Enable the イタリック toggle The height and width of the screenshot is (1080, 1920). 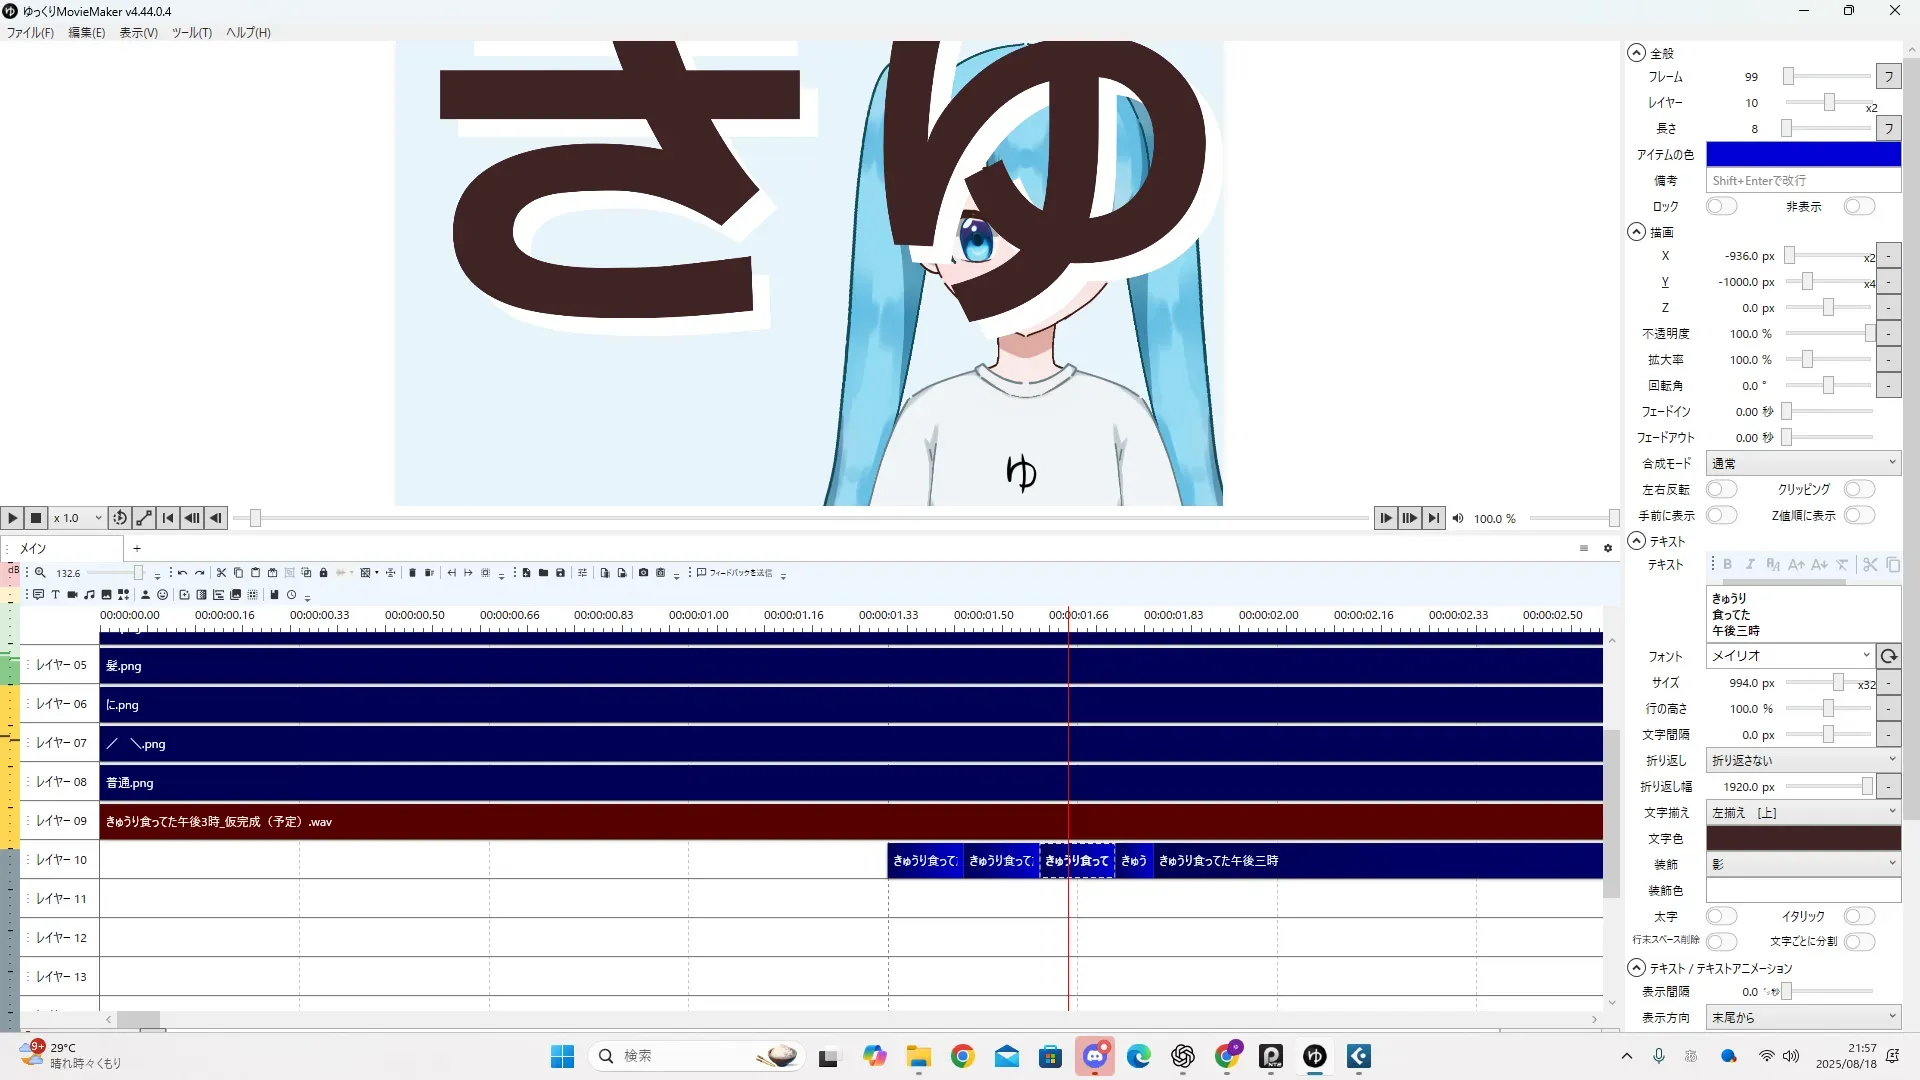pyautogui.click(x=1858, y=916)
